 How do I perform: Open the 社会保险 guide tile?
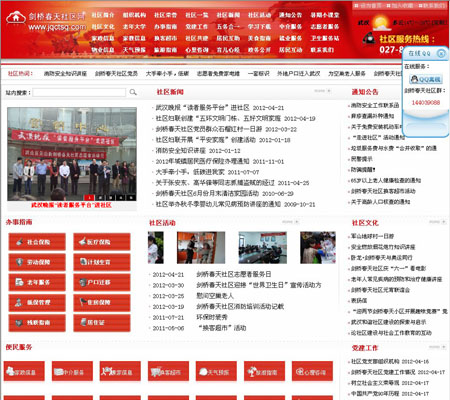[x=37, y=242]
